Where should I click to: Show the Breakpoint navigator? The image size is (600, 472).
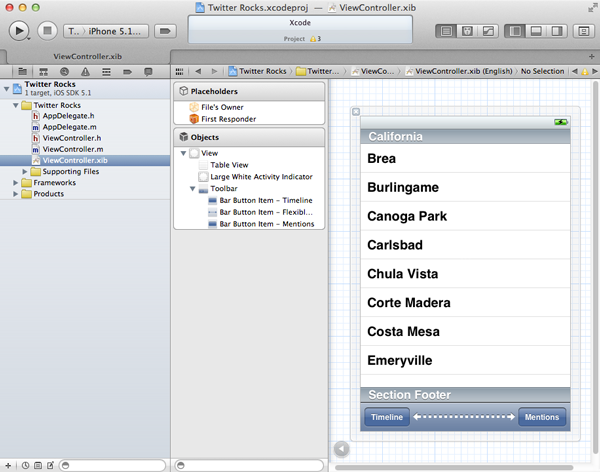[127, 72]
